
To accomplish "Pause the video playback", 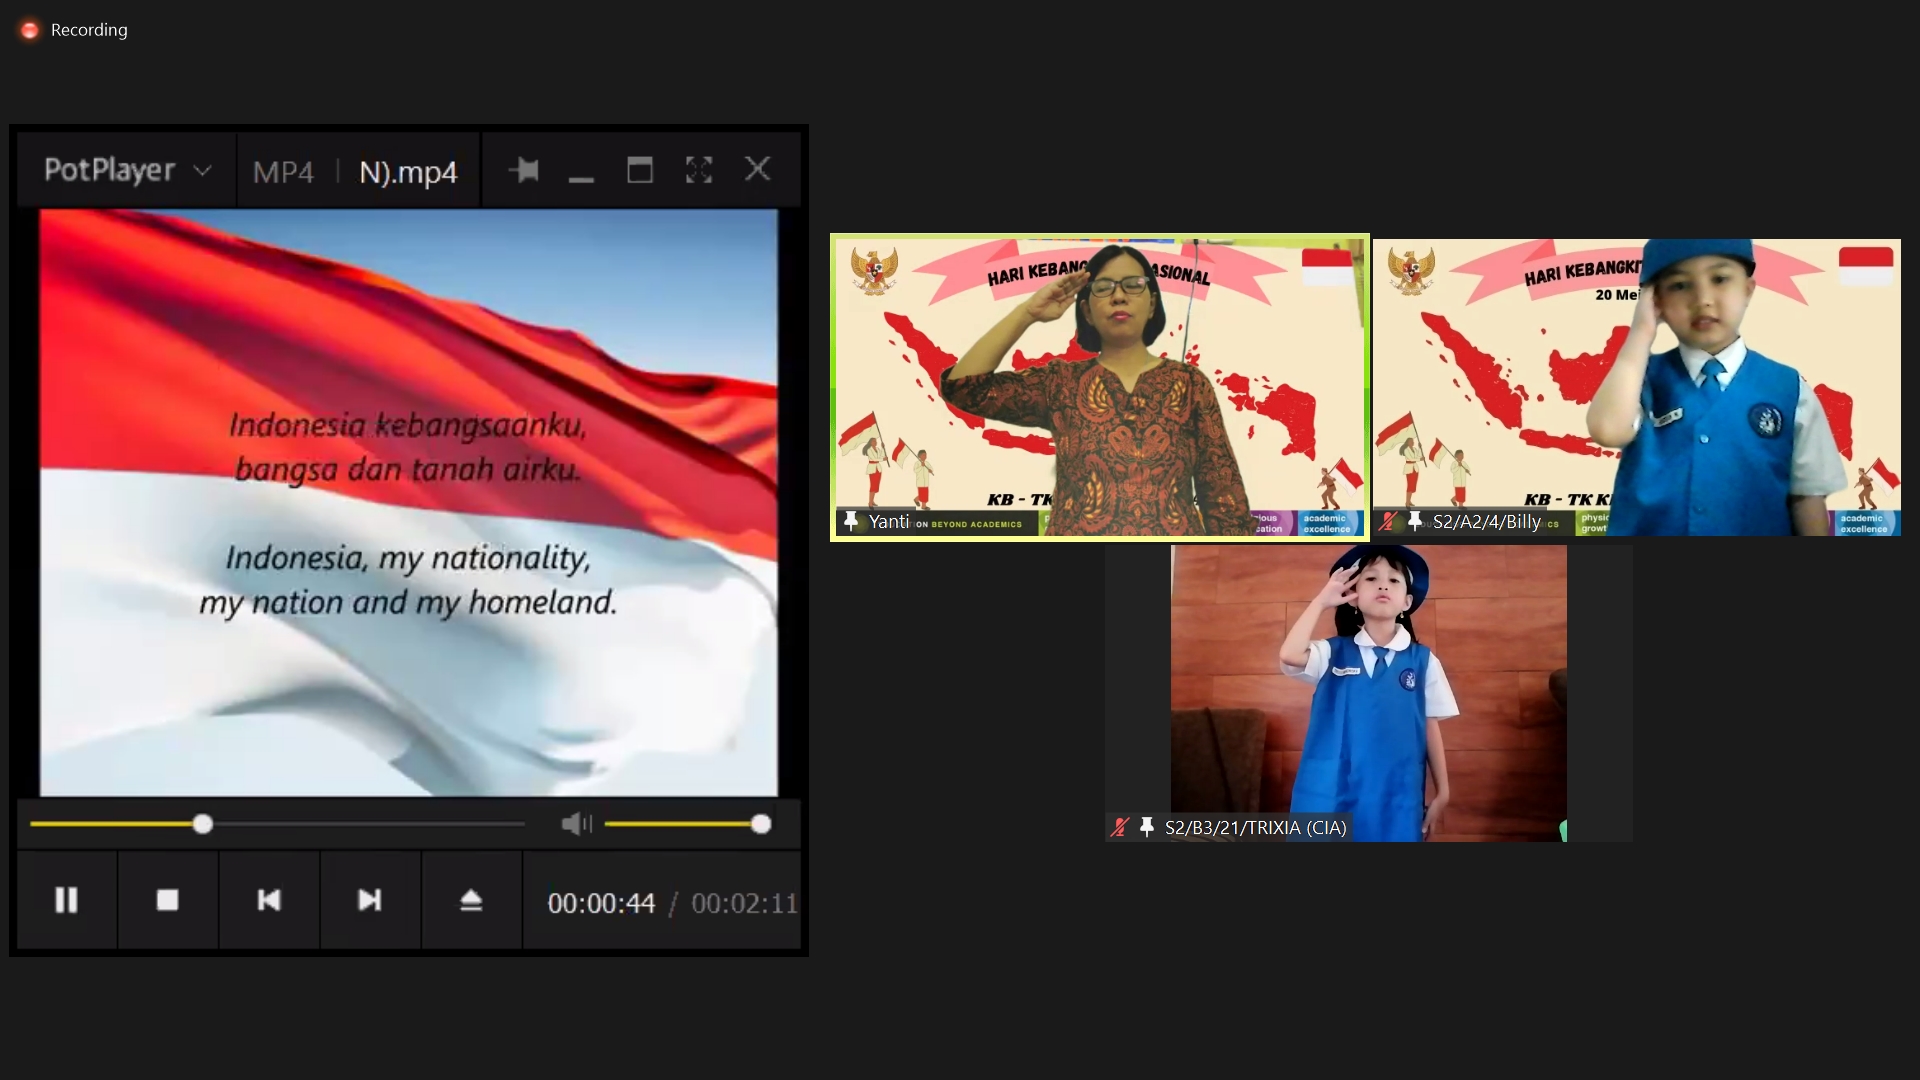I will point(66,900).
